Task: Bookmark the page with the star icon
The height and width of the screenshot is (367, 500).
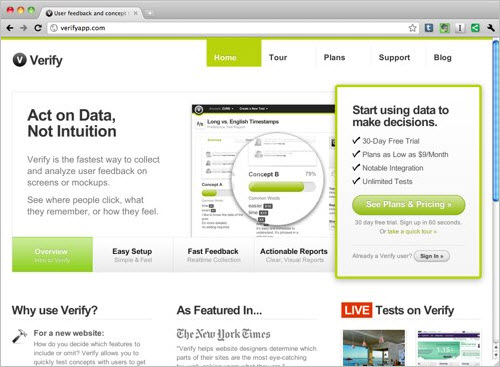Action: pyautogui.click(x=412, y=28)
